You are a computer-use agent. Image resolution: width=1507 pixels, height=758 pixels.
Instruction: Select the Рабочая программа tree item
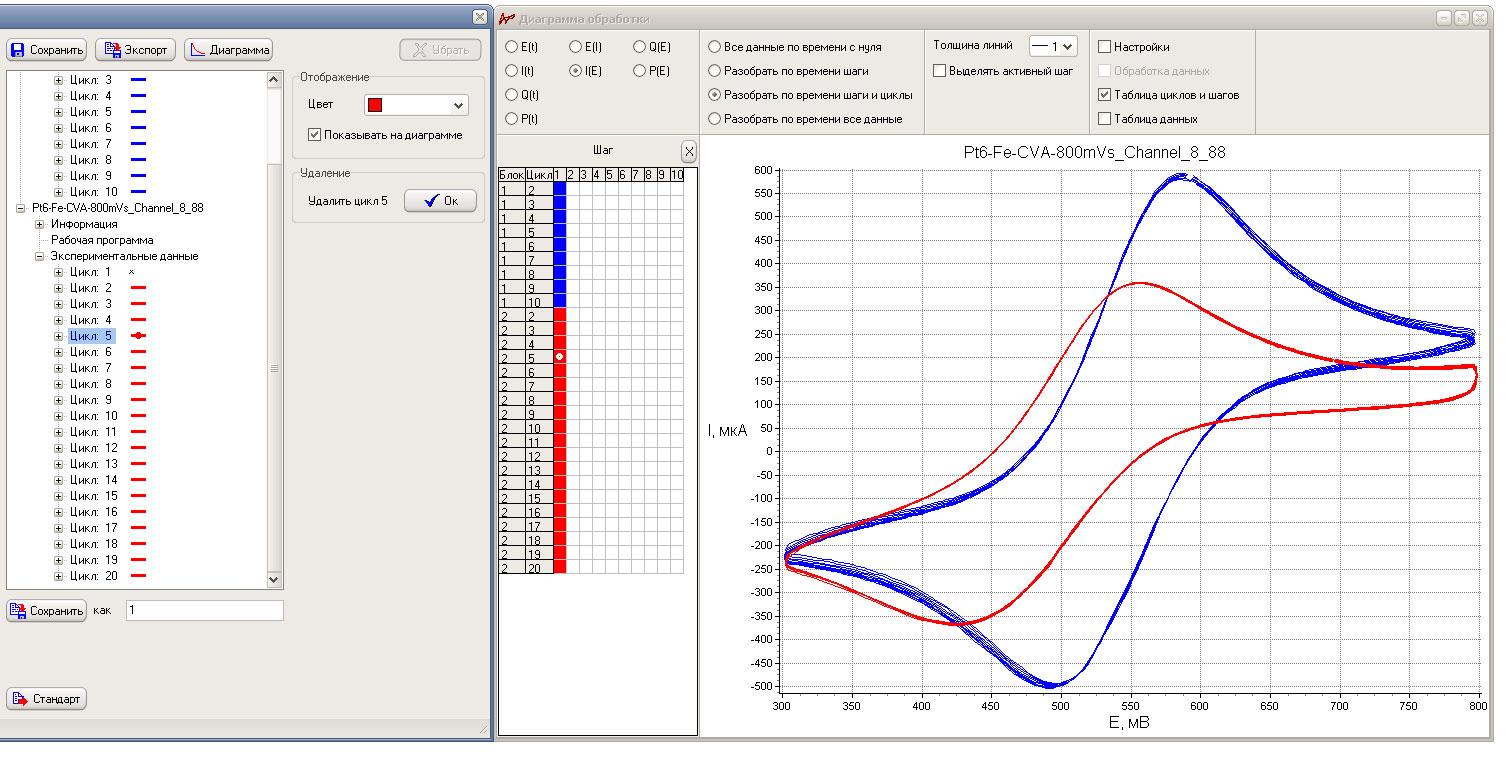click(102, 240)
